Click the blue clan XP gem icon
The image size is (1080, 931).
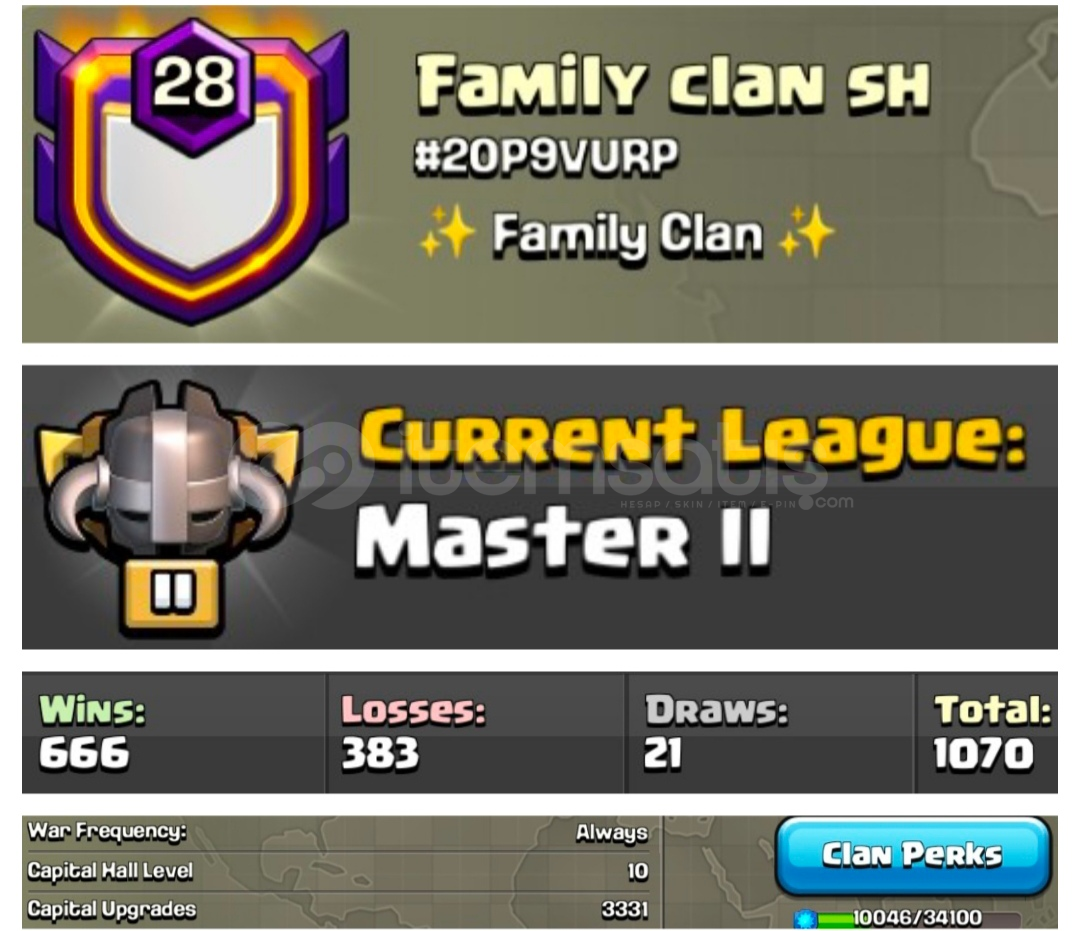(x=804, y=918)
